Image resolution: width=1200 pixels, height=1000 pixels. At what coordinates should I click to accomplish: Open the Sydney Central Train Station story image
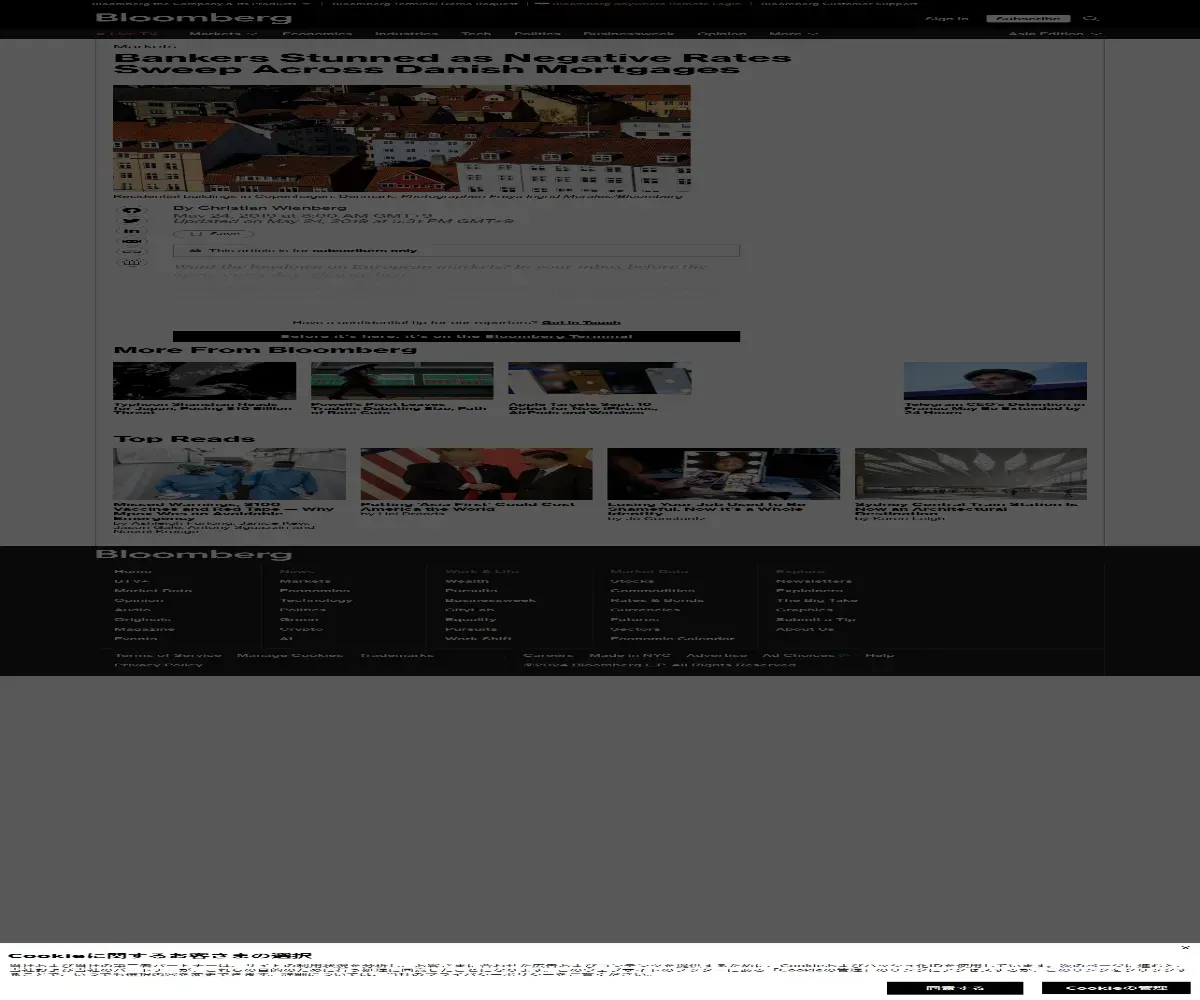[x=971, y=474]
